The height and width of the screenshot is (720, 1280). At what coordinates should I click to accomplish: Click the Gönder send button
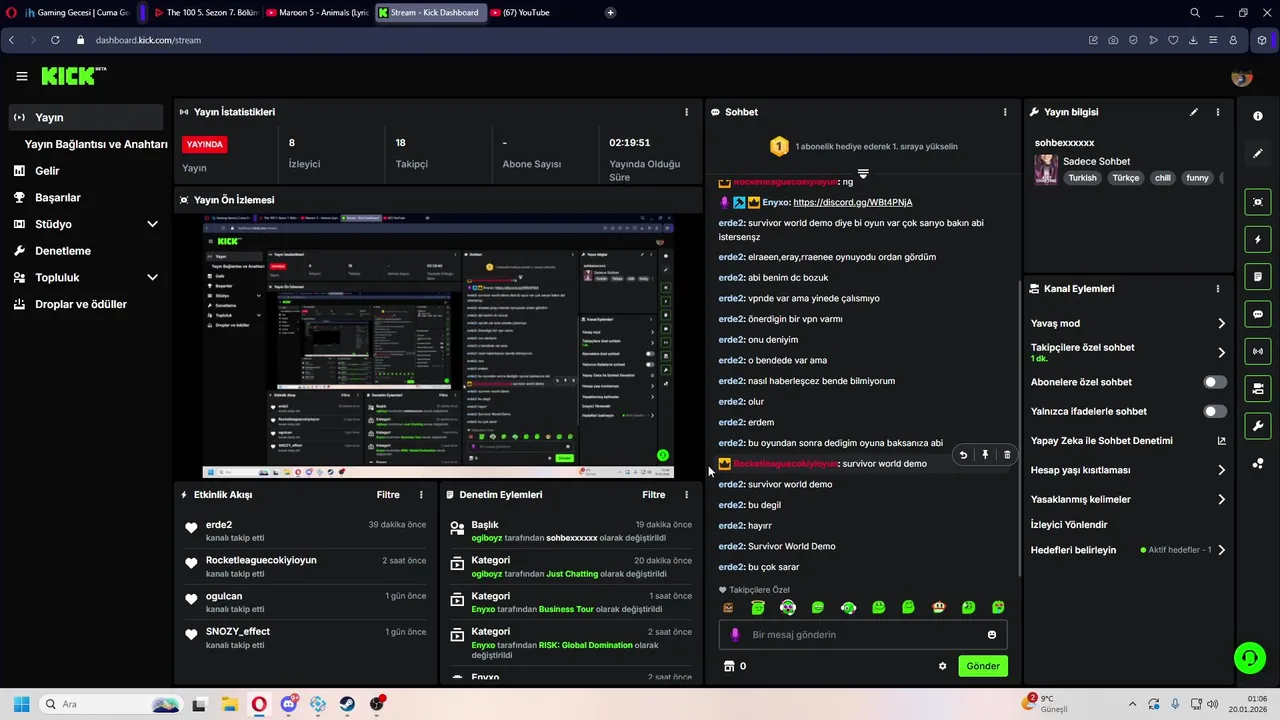983,666
